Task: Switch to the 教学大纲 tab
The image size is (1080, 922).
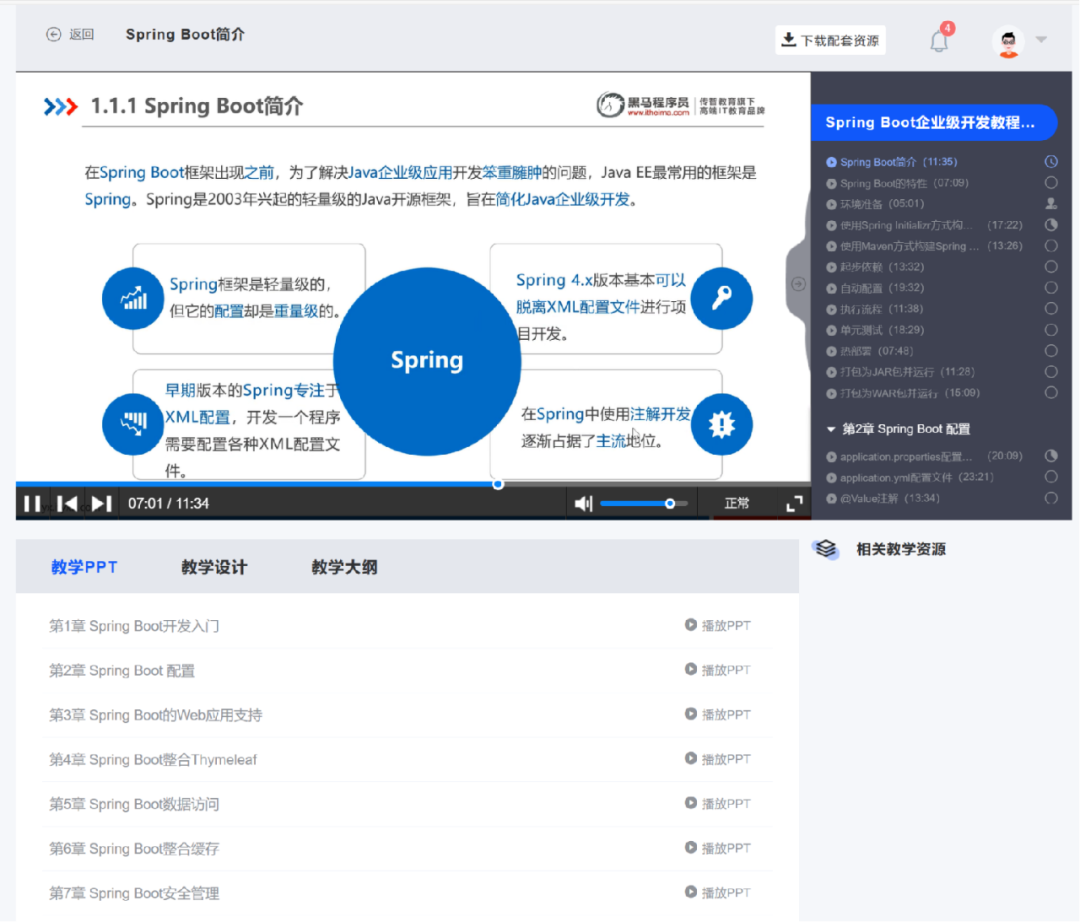Action: click(x=344, y=567)
